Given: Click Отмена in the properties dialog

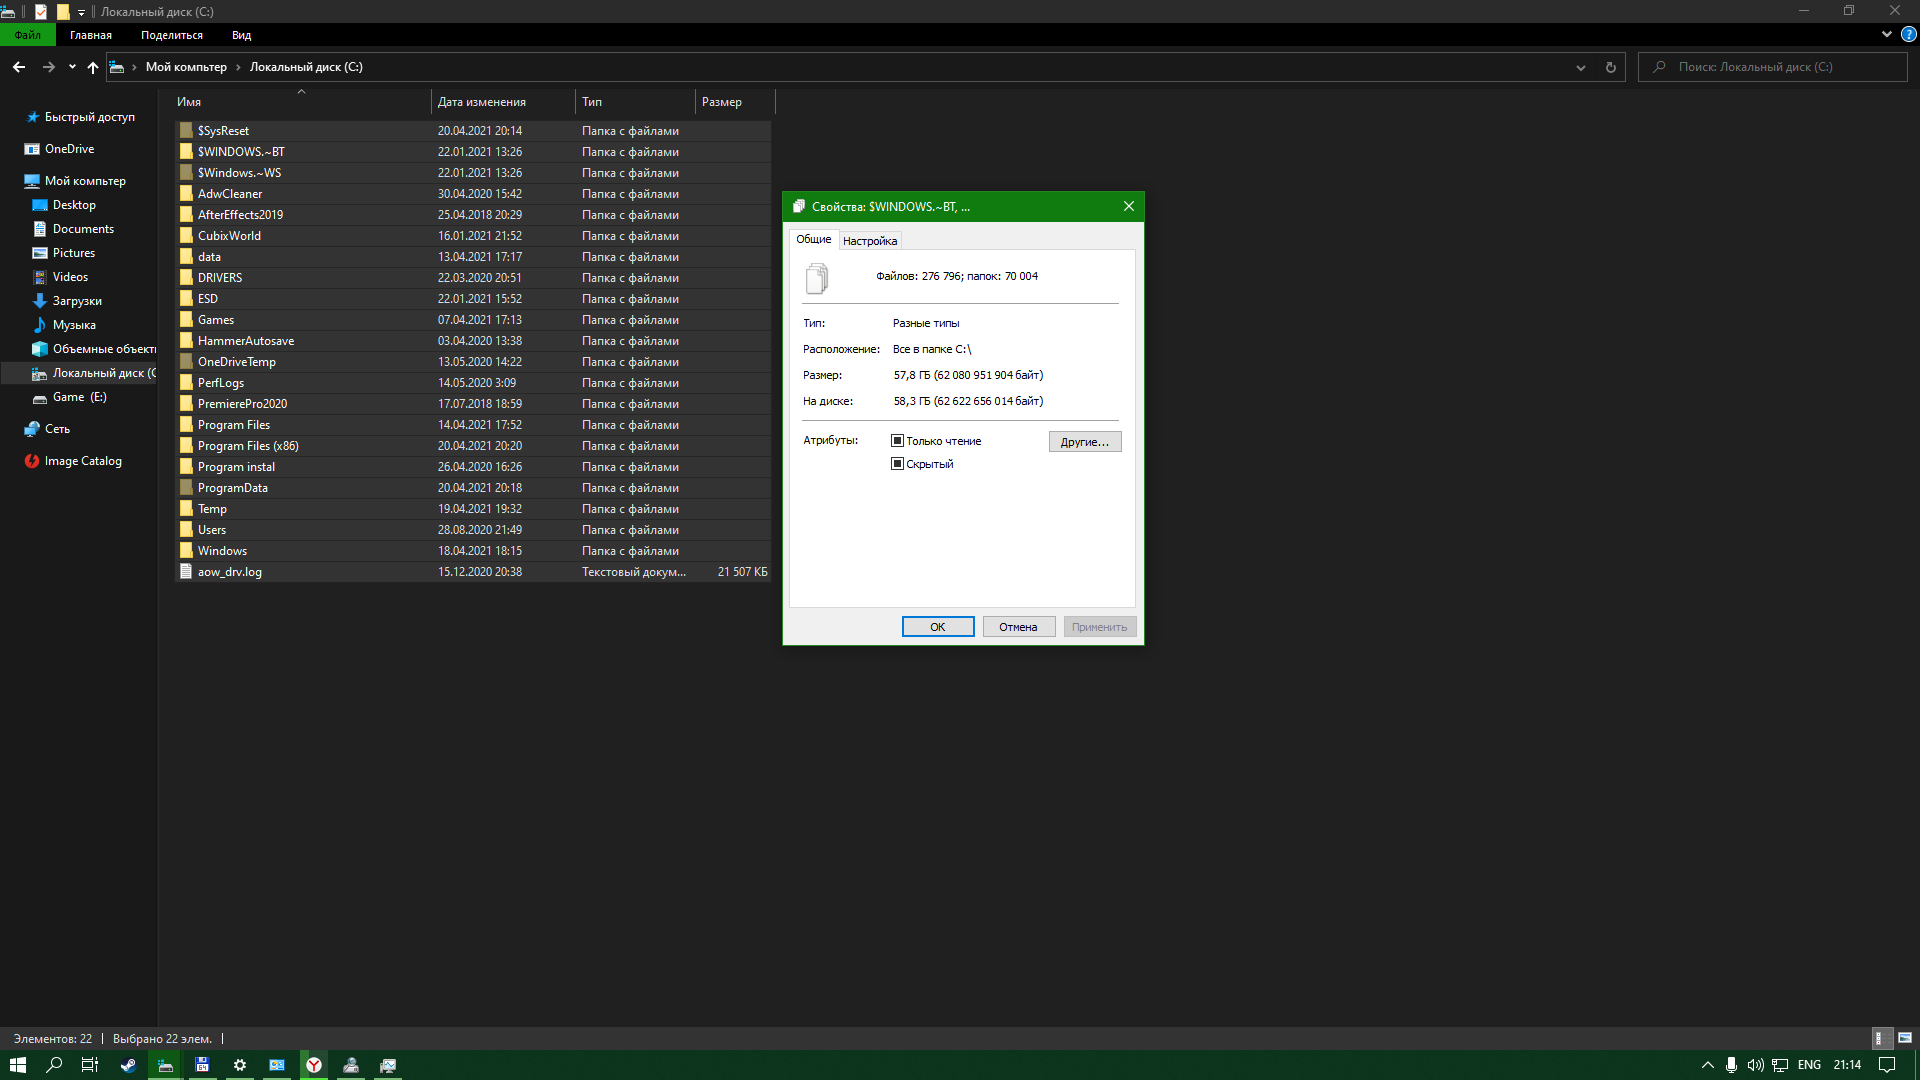Looking at the screenshot, I should [1018, 627].
